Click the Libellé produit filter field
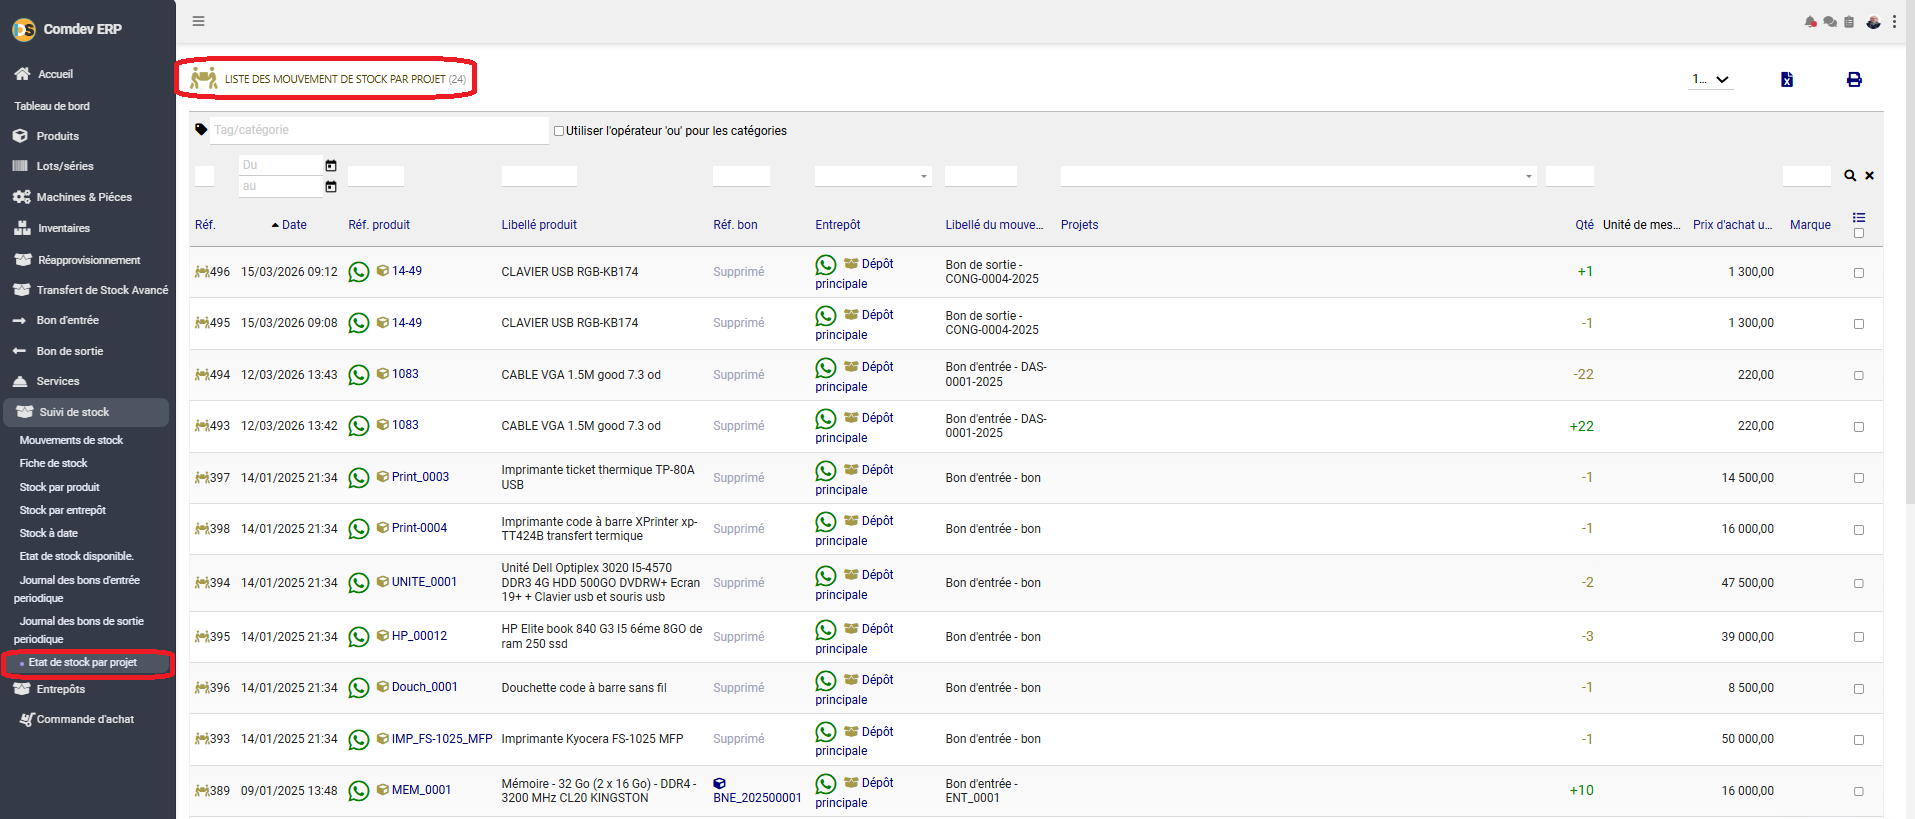The width and height of the screenshot is (1915, 819). (x=539, y=176)
